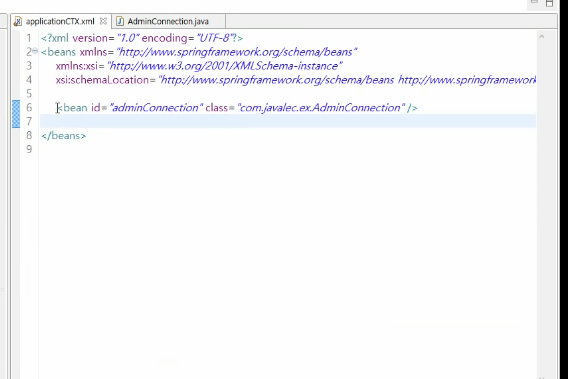Click the schema/beans xmlns URL on line 2
Viewport: 568px width, 379px height.
coord(237,52)
